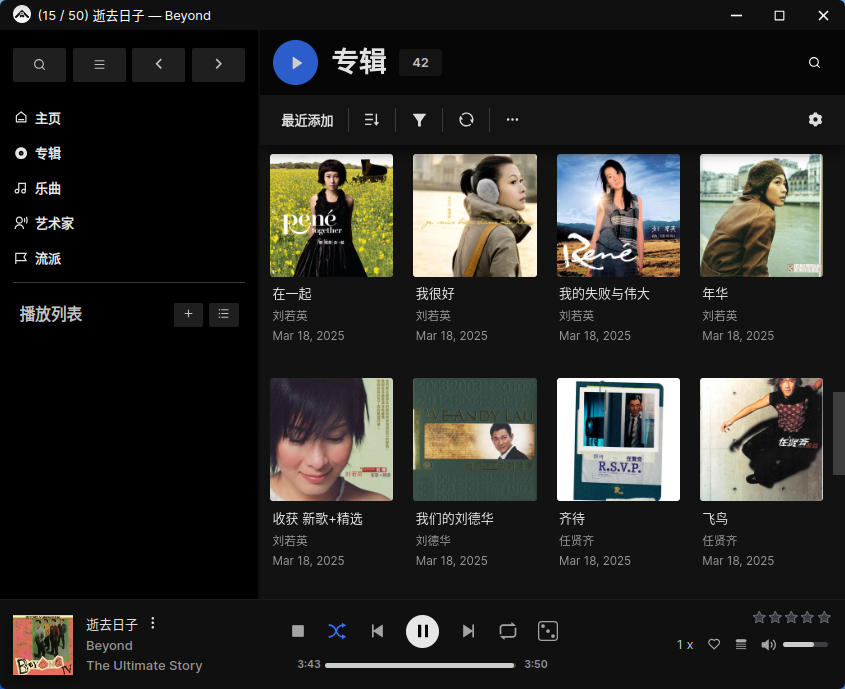Stop playback with the stop button
The height and width of the screenshot is (689, 845).
[x=298, y=631]
